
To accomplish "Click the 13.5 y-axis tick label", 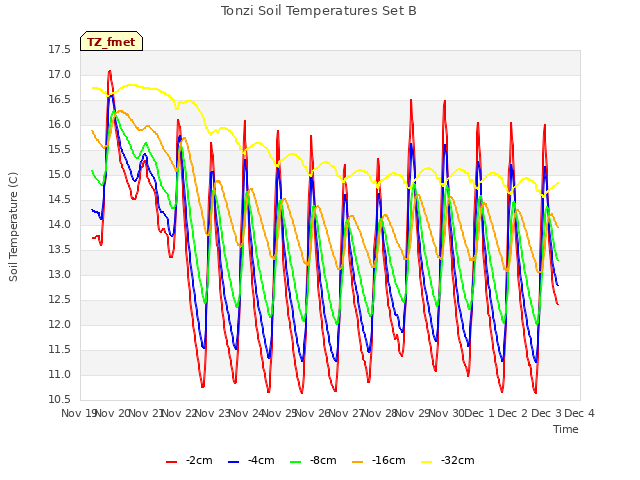I will coord(60,250).
